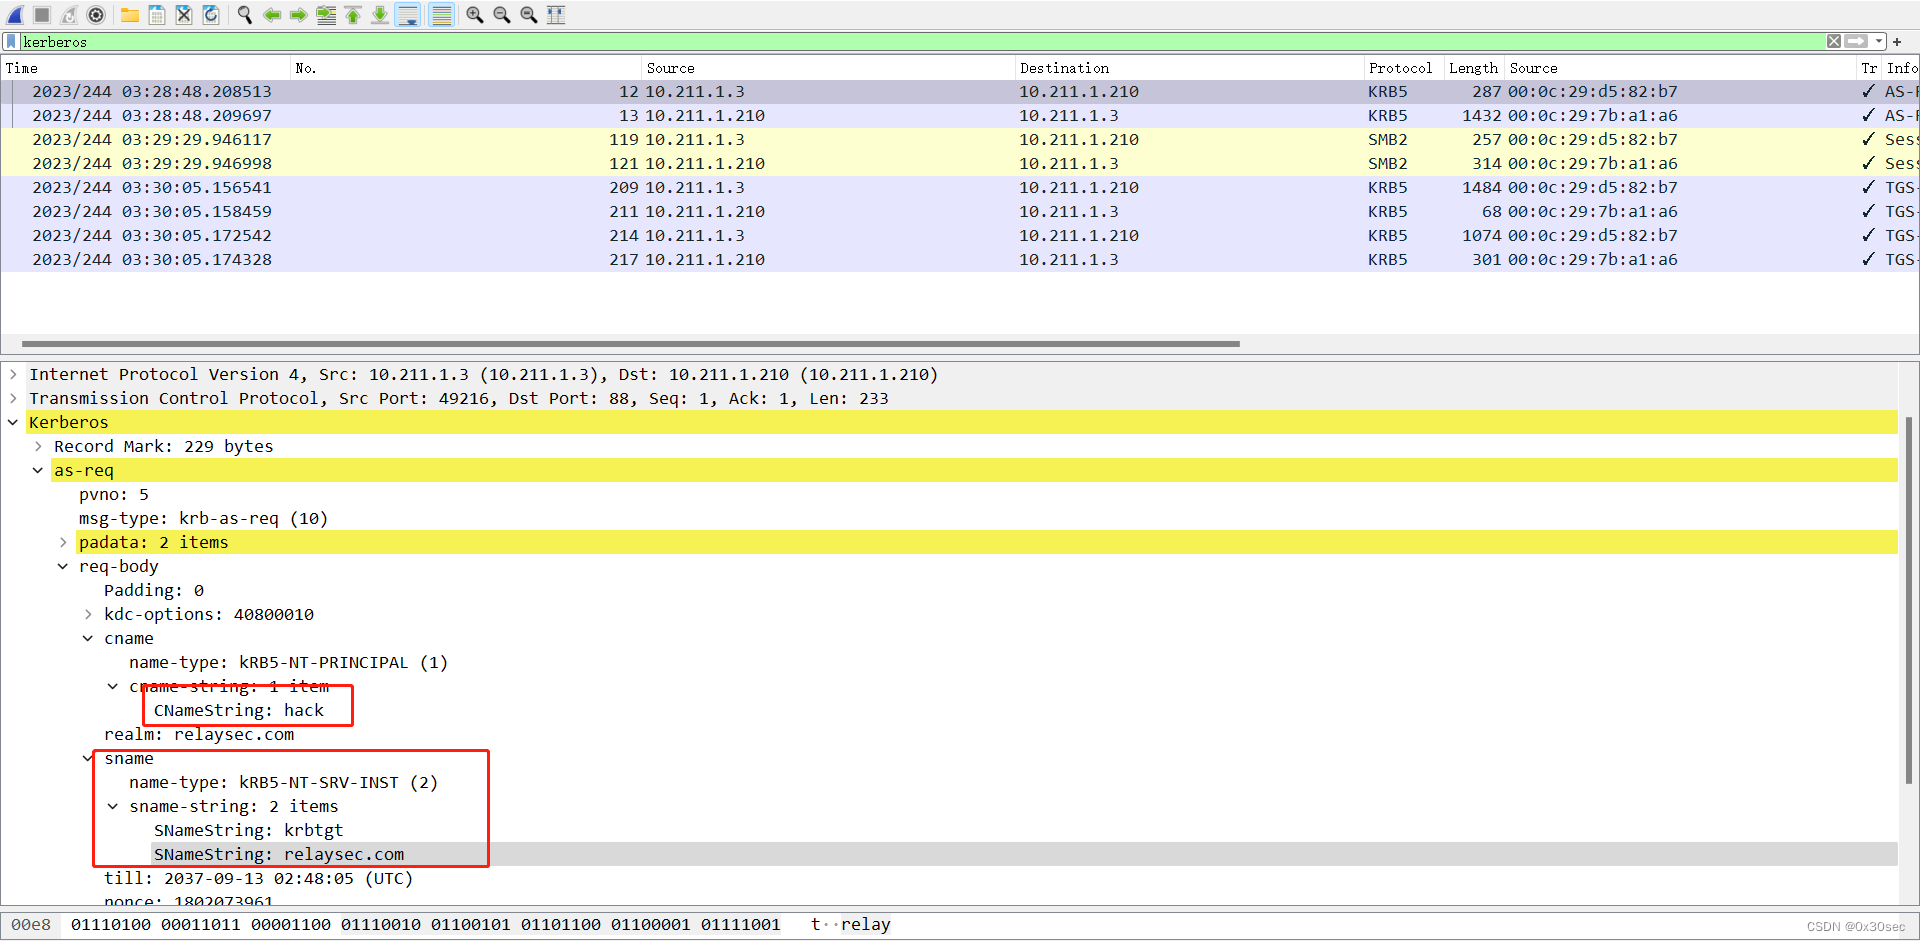
Task: Click the Stop capture square icon
Action: click(x=42, y=15)
